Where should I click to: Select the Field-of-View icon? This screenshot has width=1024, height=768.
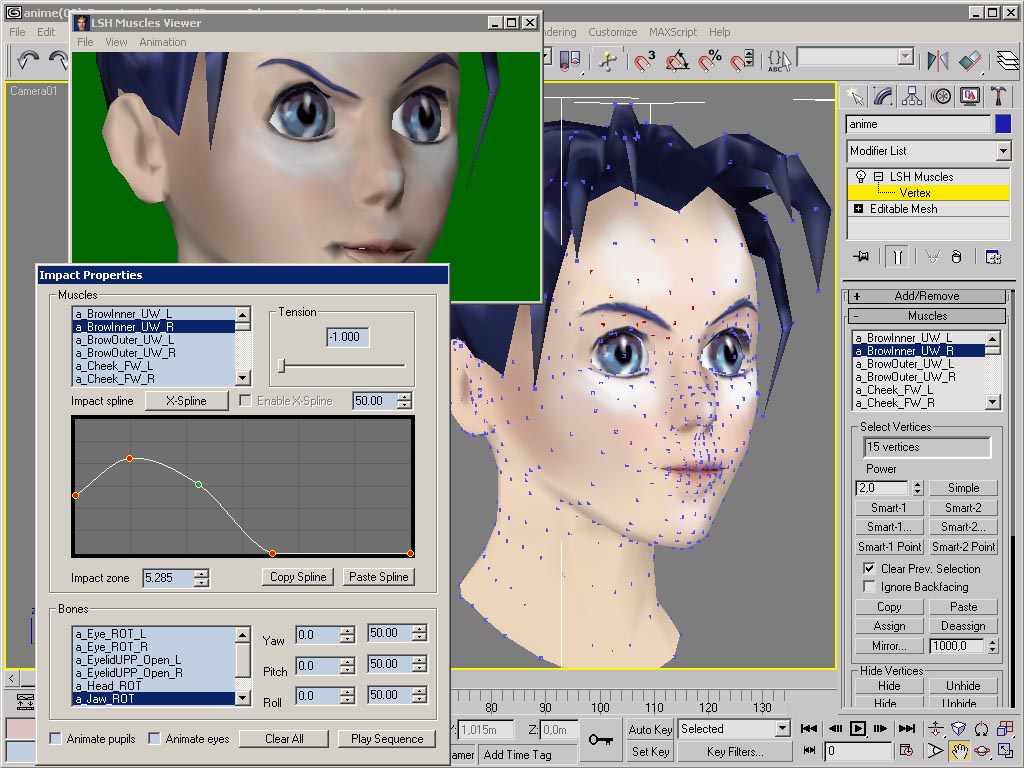(x=935, y=751)
